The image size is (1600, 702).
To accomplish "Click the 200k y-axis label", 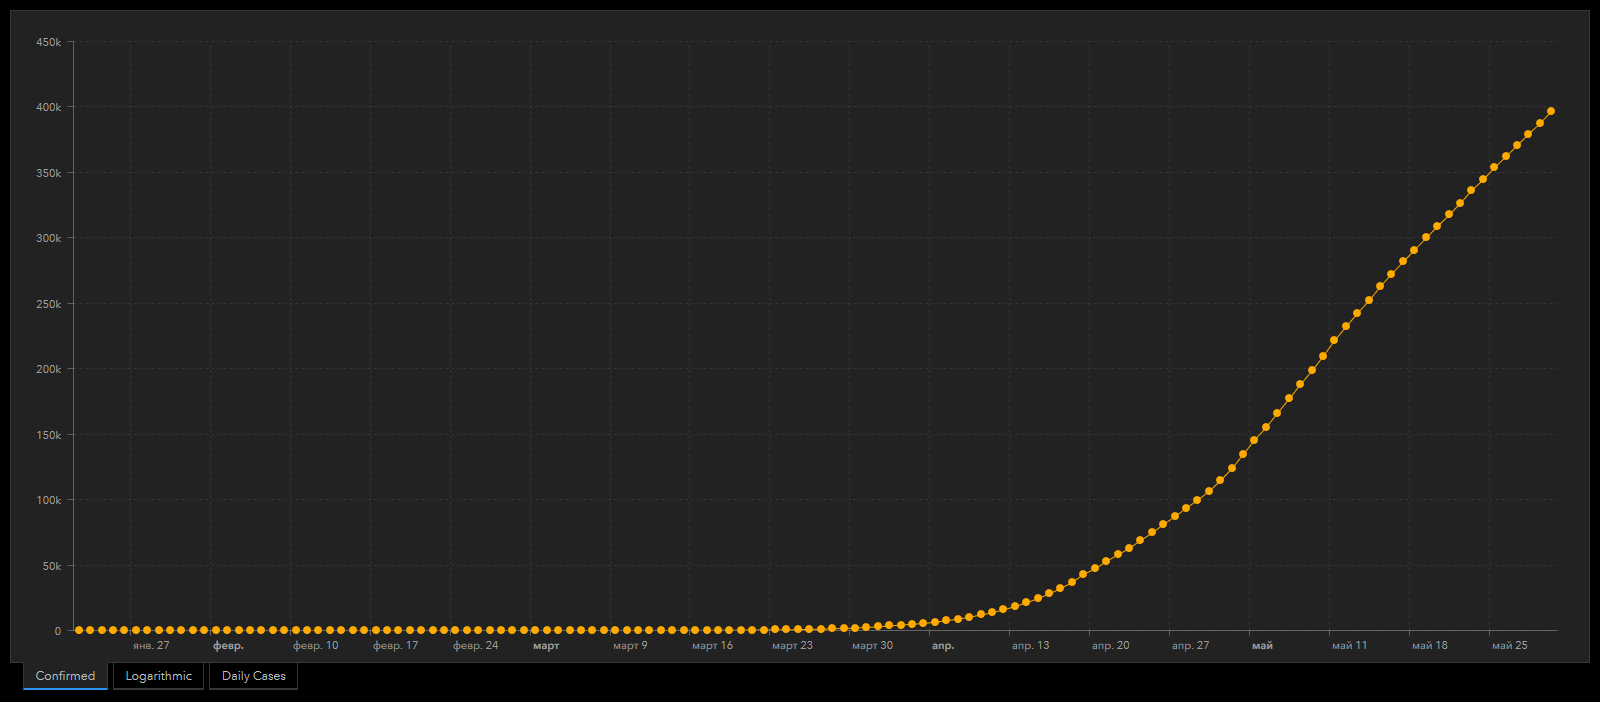I will [49, 369].
